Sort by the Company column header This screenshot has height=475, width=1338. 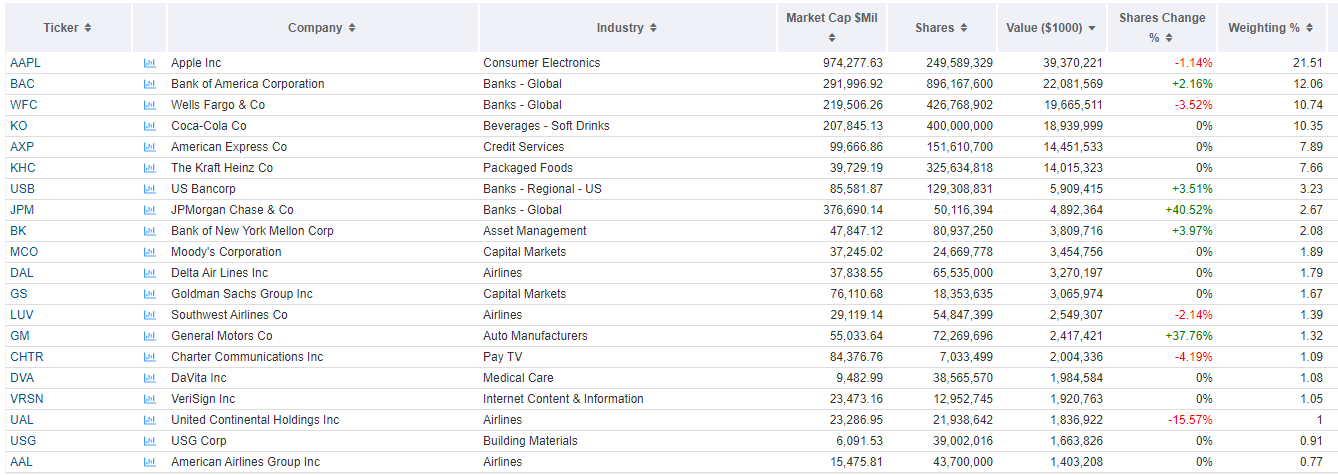point(322,28)
